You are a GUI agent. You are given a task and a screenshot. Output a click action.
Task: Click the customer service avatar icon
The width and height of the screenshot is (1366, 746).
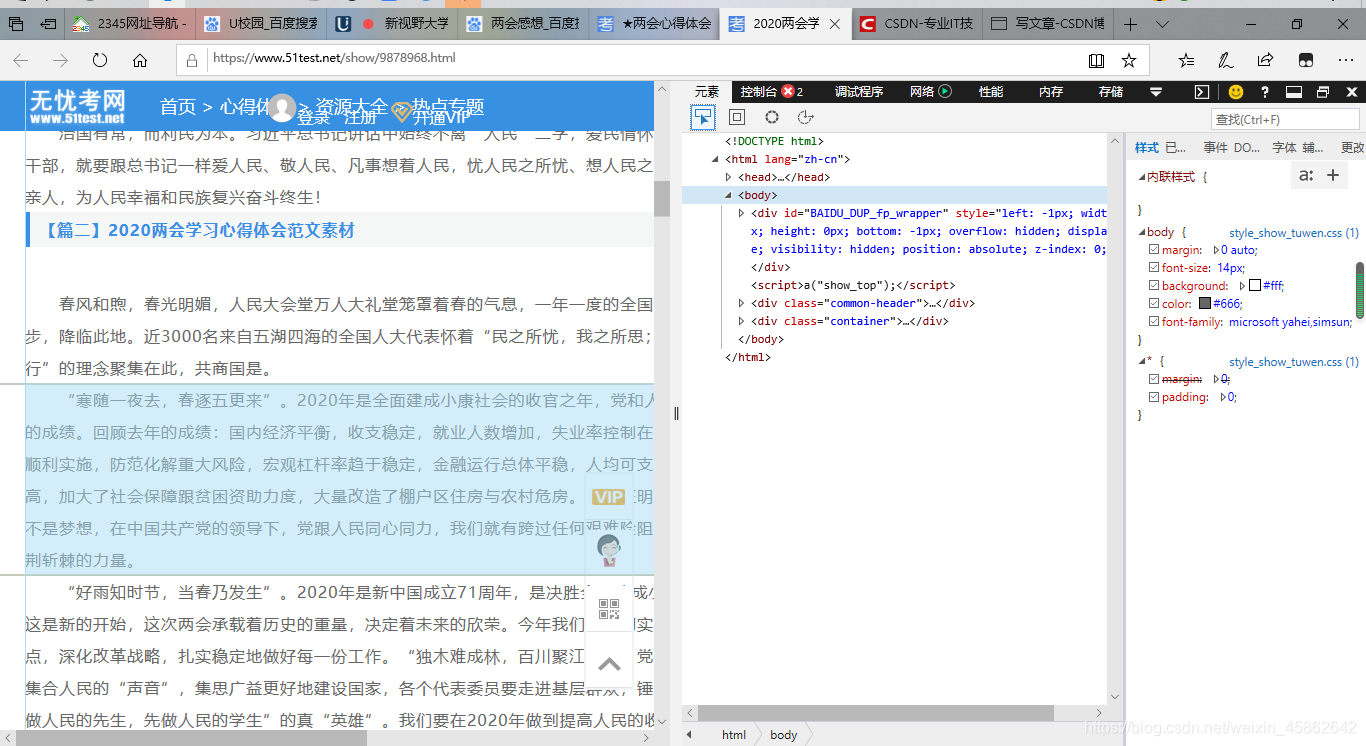[x=609, y=550]
